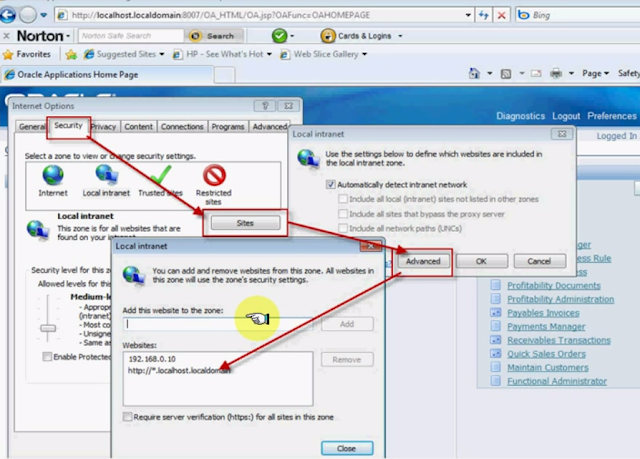Screen dimensions: 640x459
Task: Open the recent pages dropdown next to Forward
Action: coord(43,15)
